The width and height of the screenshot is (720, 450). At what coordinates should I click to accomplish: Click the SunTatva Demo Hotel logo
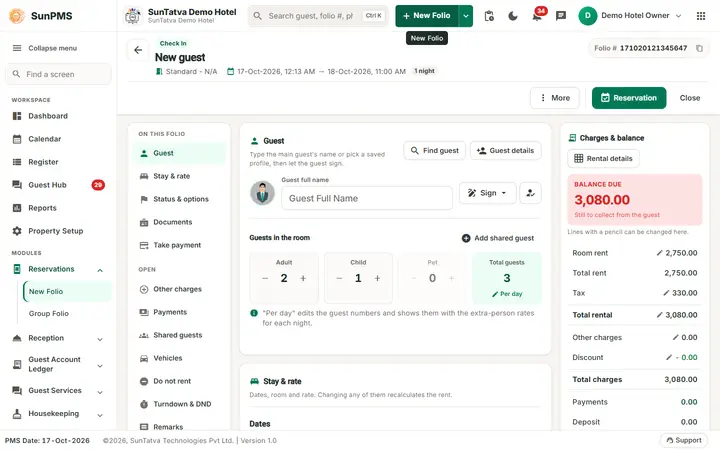133,16
